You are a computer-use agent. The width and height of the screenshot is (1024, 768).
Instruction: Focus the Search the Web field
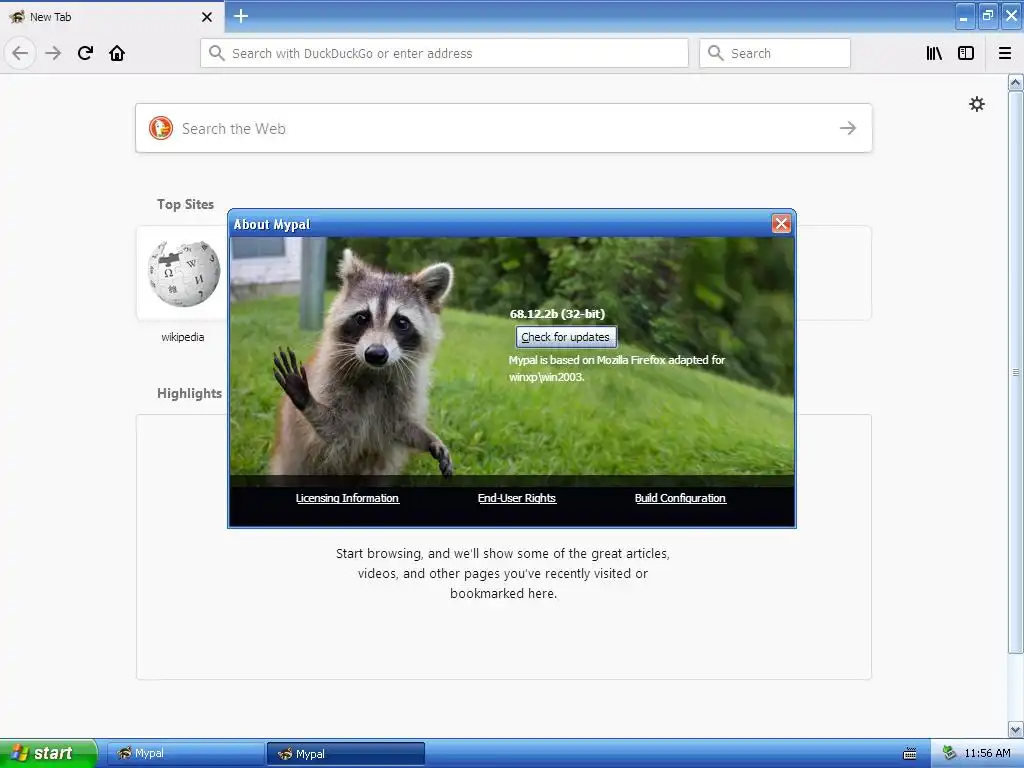(x=504, y=128)
